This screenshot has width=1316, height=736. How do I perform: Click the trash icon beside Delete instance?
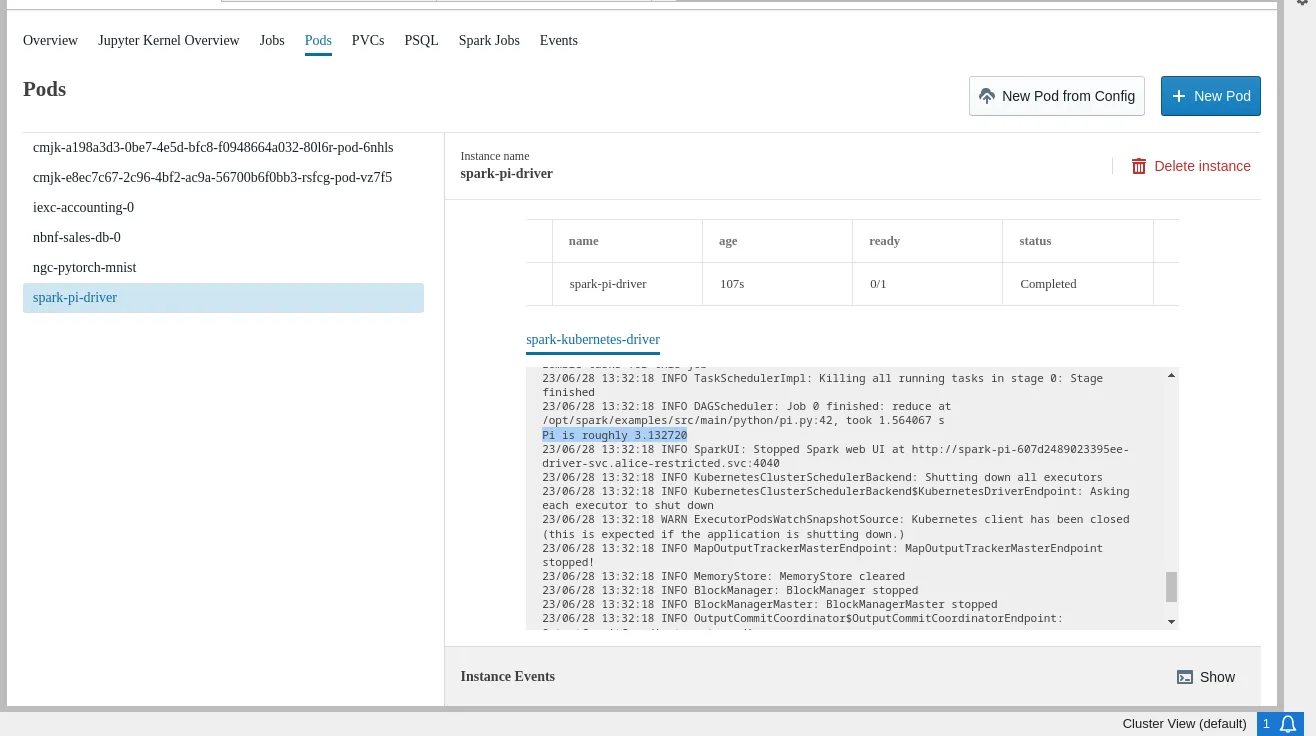point(1139,166)
